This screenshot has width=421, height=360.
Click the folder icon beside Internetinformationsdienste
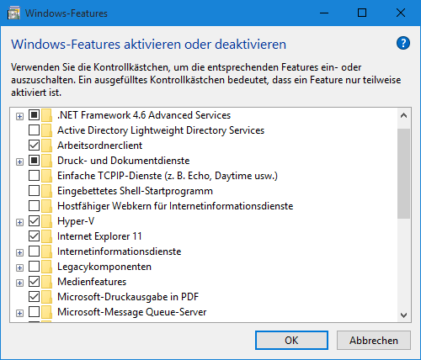point(47,251)
